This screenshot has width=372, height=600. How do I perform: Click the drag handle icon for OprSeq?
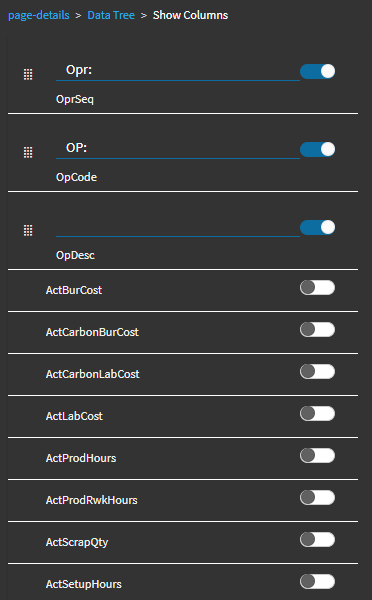coord(28,74)
